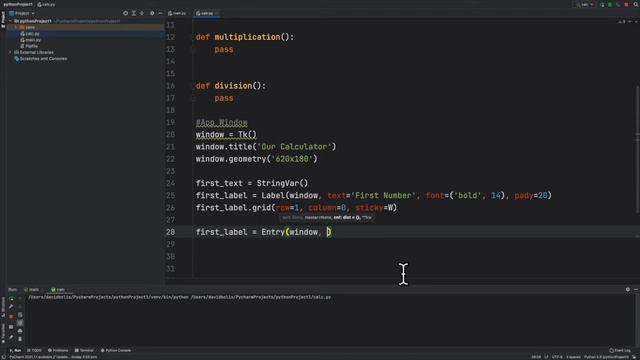
Task: Click on line 21 window.title code
Action: pos(266,147)
